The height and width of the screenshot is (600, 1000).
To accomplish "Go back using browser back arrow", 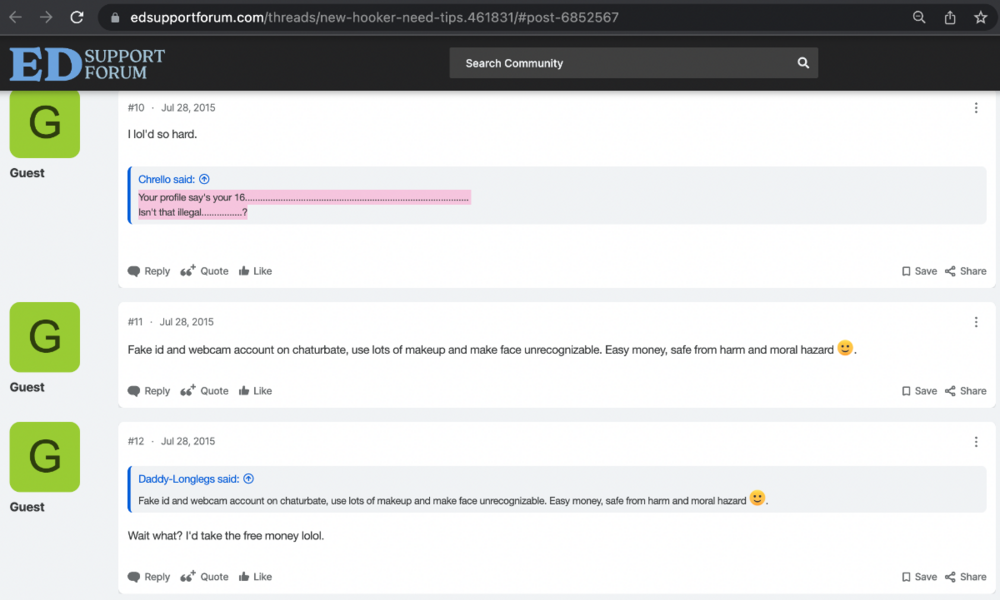I will click(x=15, y=17).
